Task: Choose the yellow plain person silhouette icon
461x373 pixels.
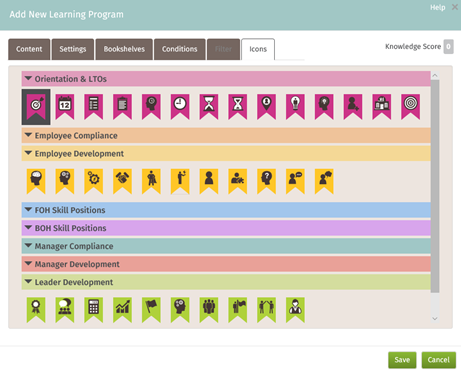Action: [209, 181]
